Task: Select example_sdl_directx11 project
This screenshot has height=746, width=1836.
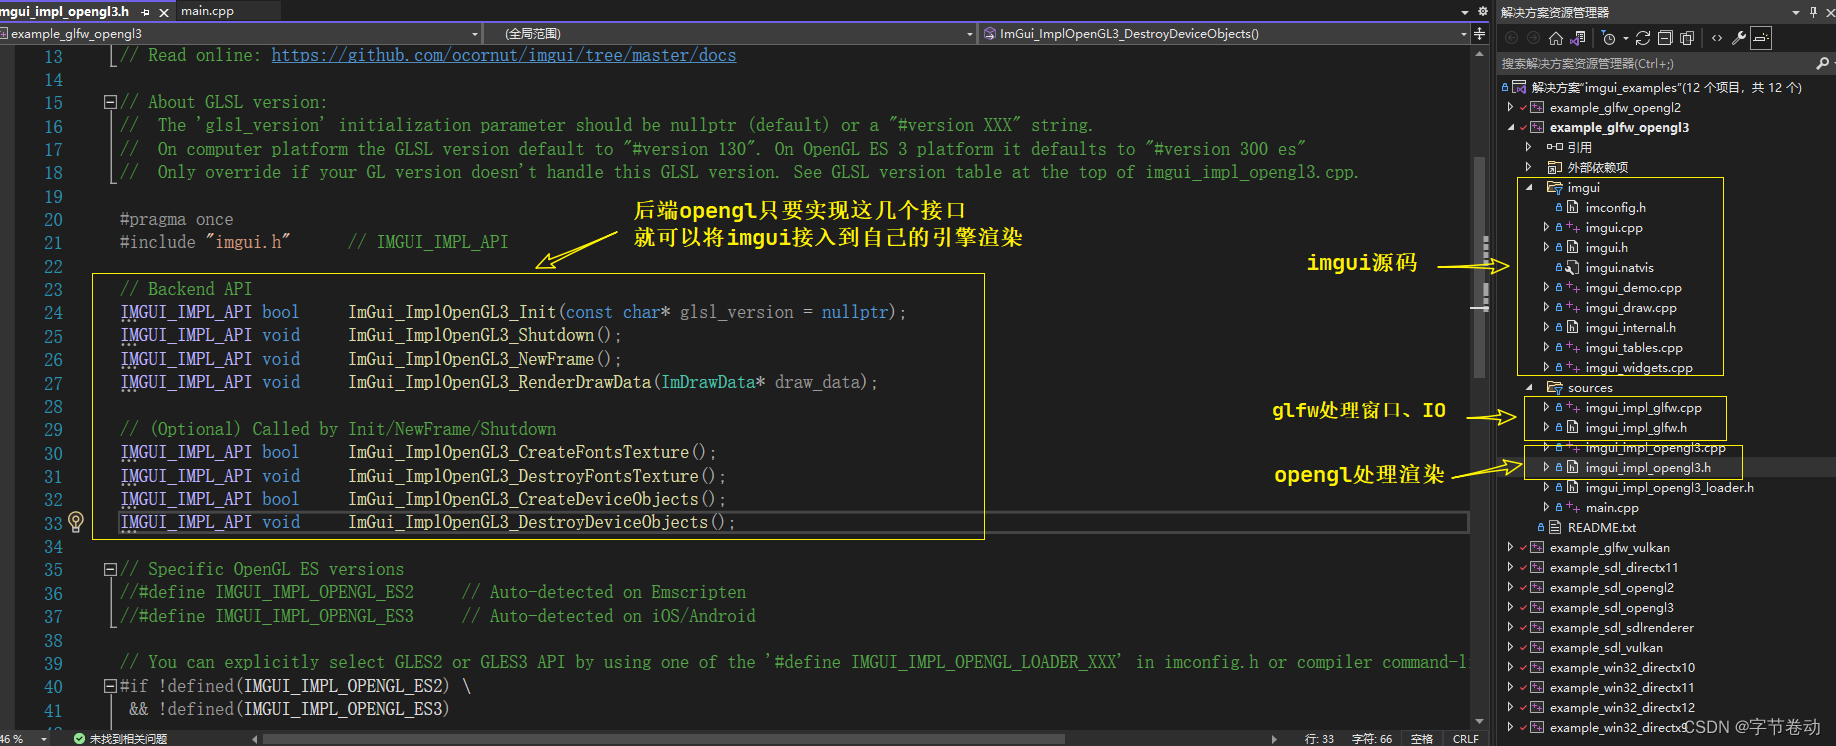Action: (x=1614, y=567)
